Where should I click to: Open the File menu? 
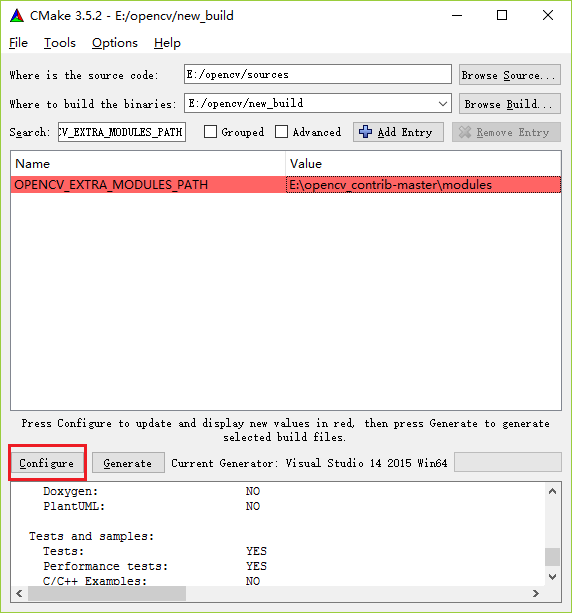18,43
